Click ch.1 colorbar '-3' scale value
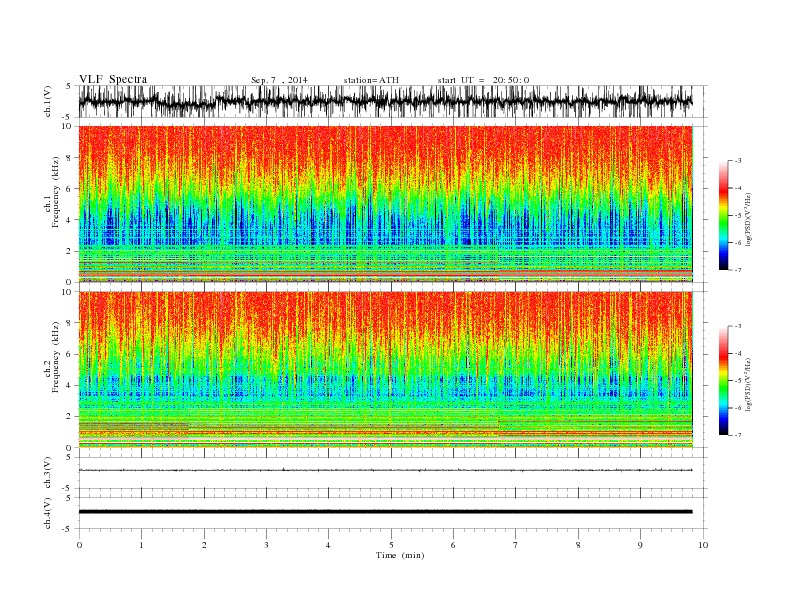Viewport: 792px width, 612px height. (737, 161)
